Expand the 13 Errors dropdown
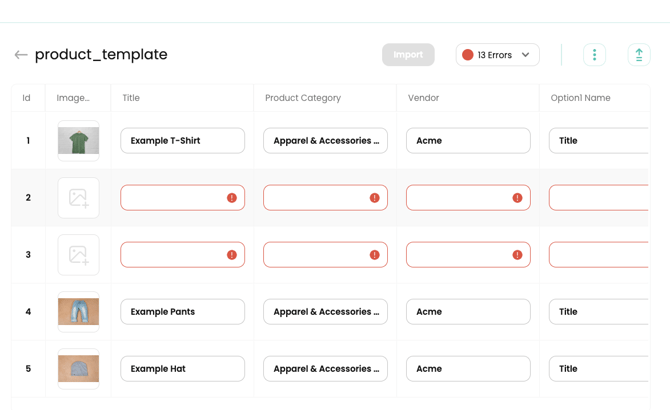The height and width of the screenshot is (410, 670). [498, 55]
